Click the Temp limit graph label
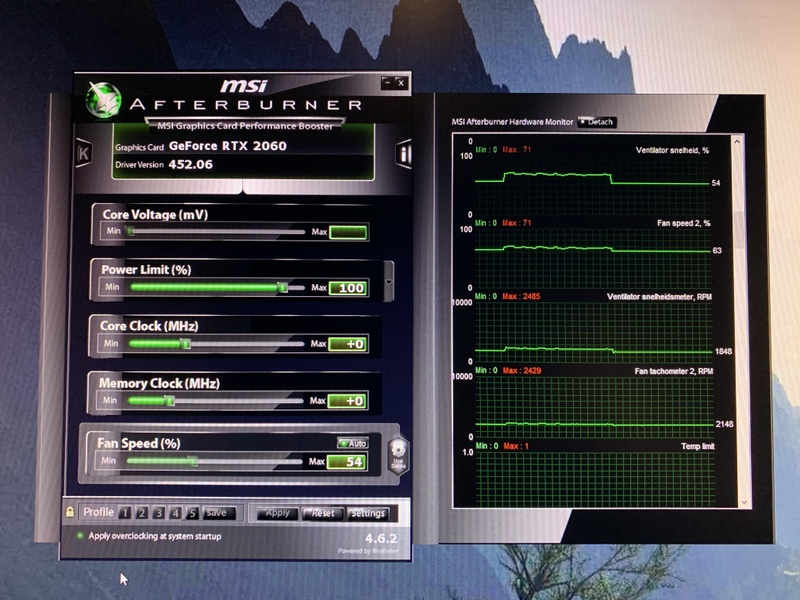Image resolution: width=800 pixels, height=600 pixels. click(697, 446)
